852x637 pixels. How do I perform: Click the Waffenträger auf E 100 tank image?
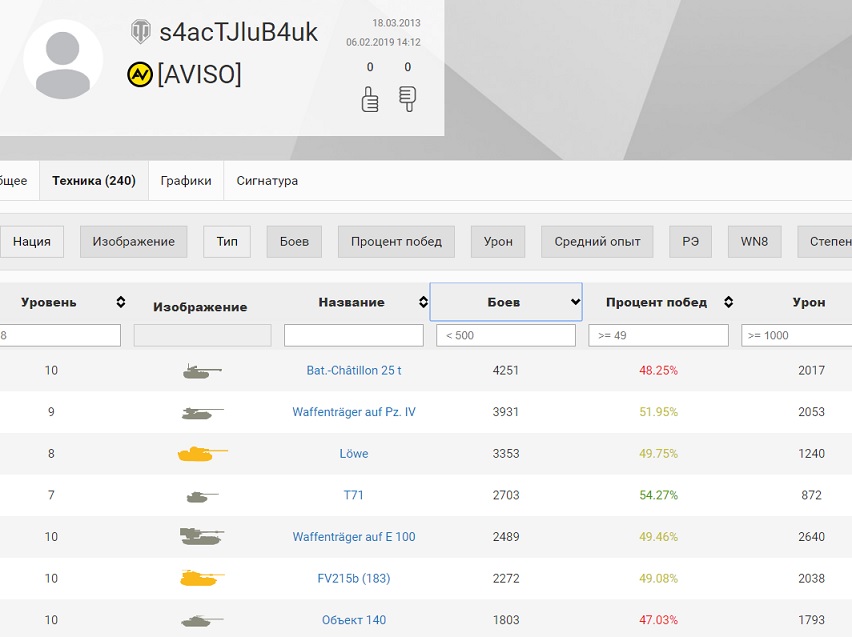pos(202,536)
